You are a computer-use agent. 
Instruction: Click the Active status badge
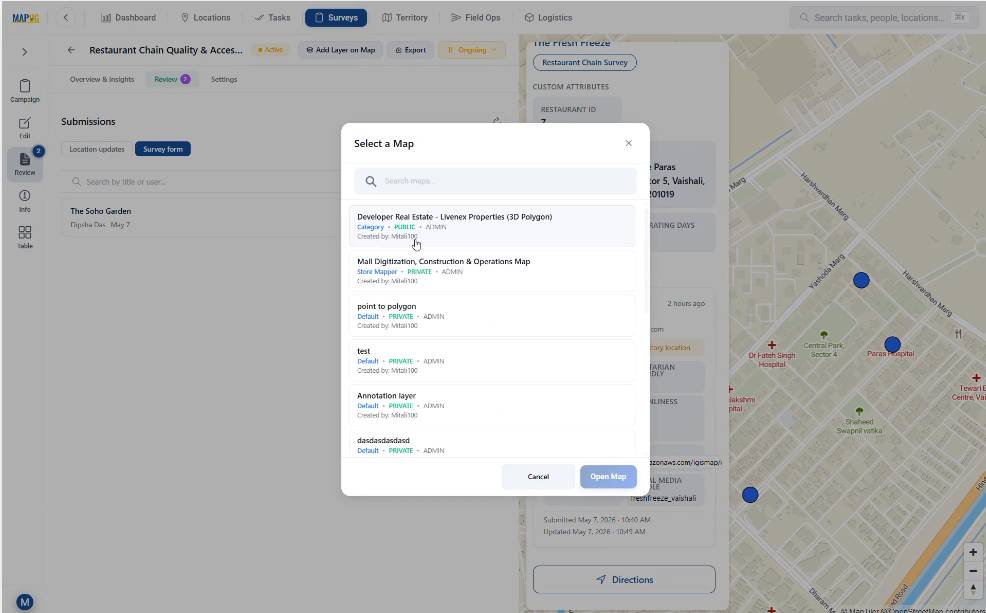(x=270, y=50)
